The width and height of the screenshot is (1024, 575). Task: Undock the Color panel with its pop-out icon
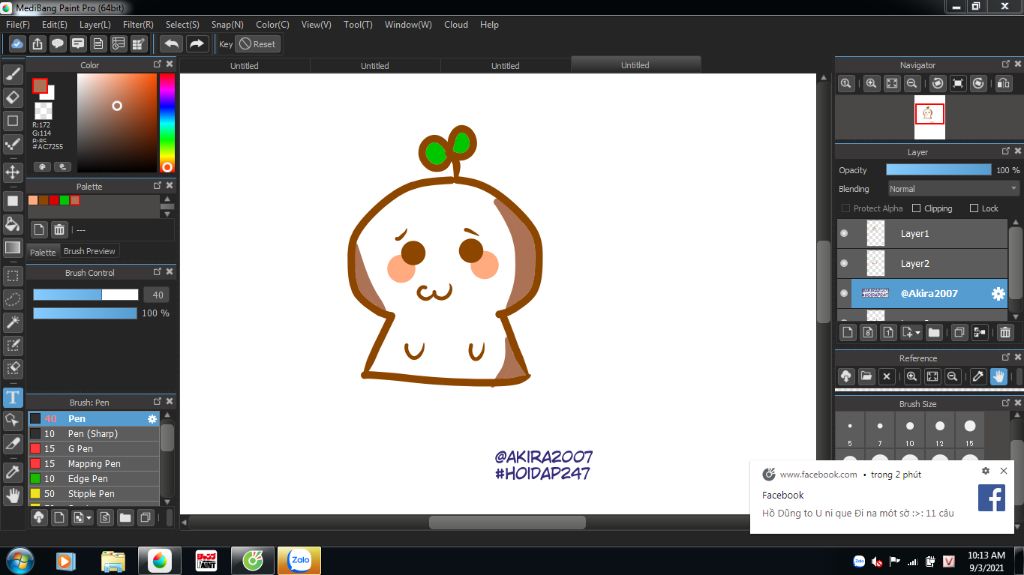point(157,64)
